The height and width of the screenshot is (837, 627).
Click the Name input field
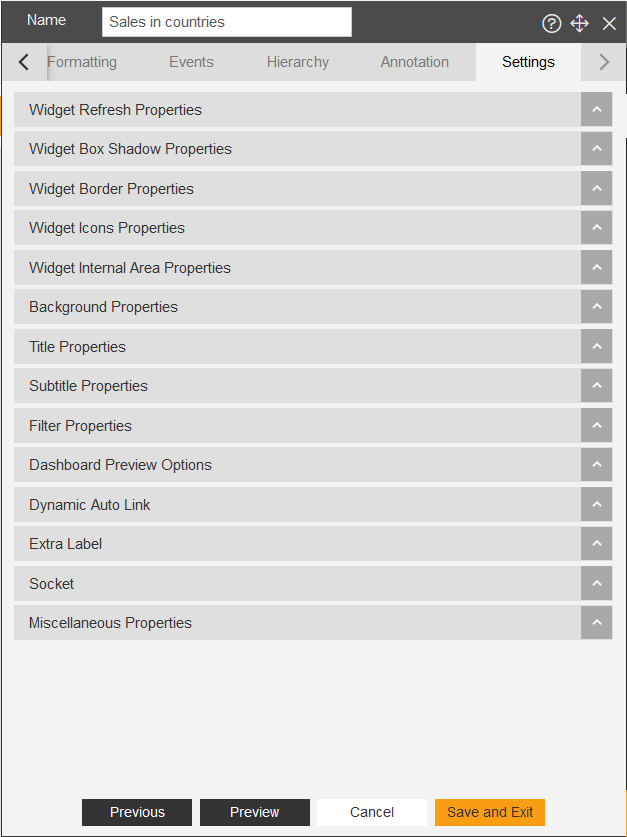click(x=227, y=22)
